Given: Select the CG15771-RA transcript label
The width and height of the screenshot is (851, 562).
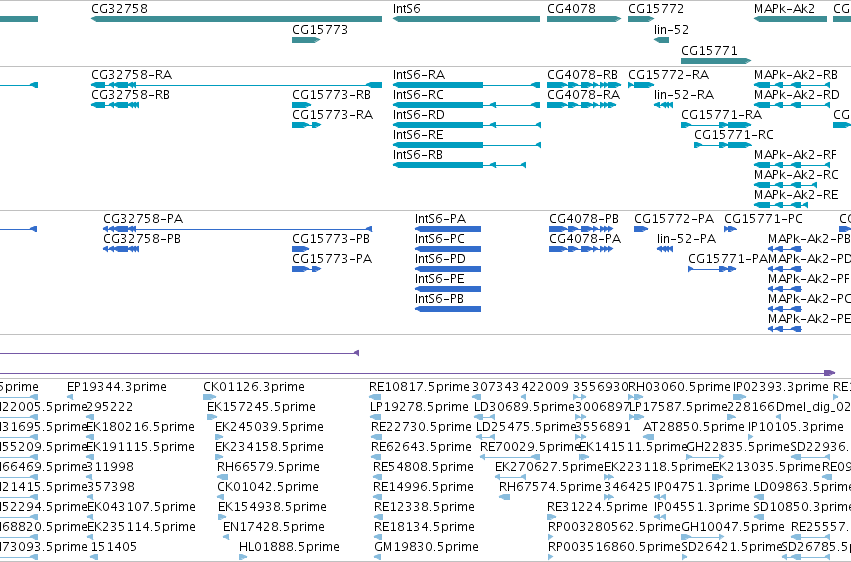Looking at the screenshot, I should pyautogui.click(x=721, y=115).
